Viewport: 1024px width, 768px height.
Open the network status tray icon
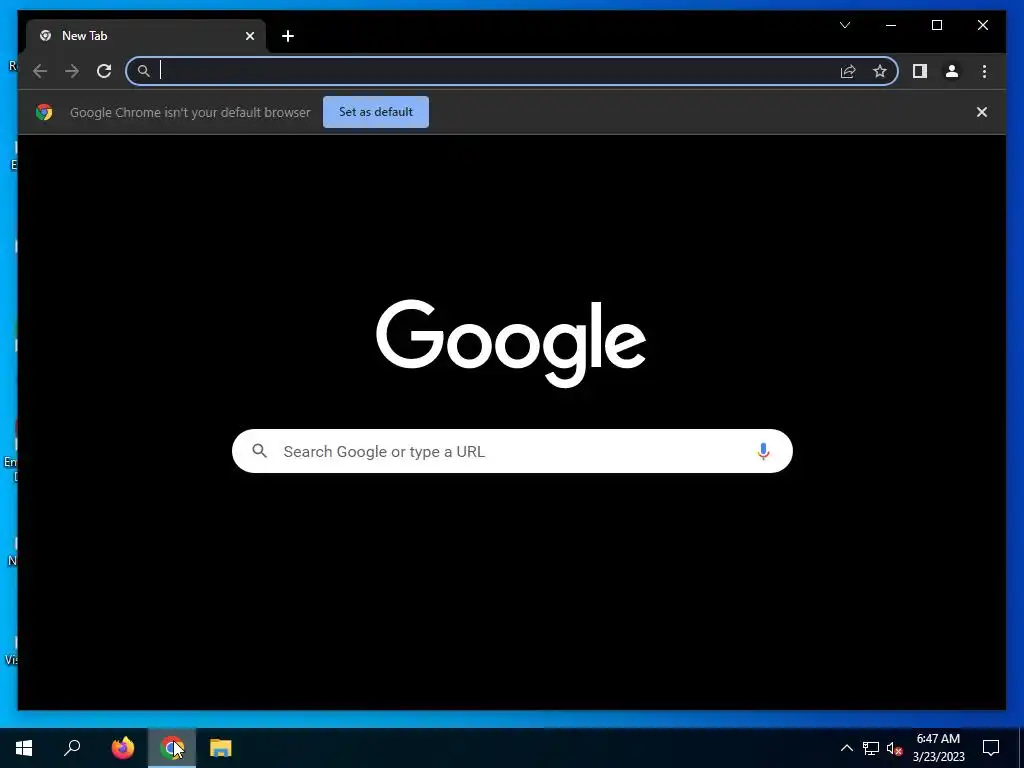(x=871, y=748)
